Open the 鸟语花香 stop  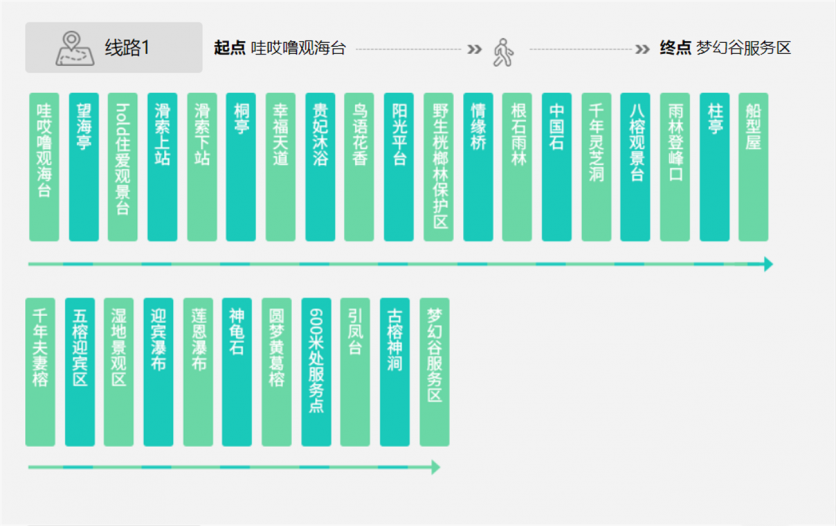359,167
